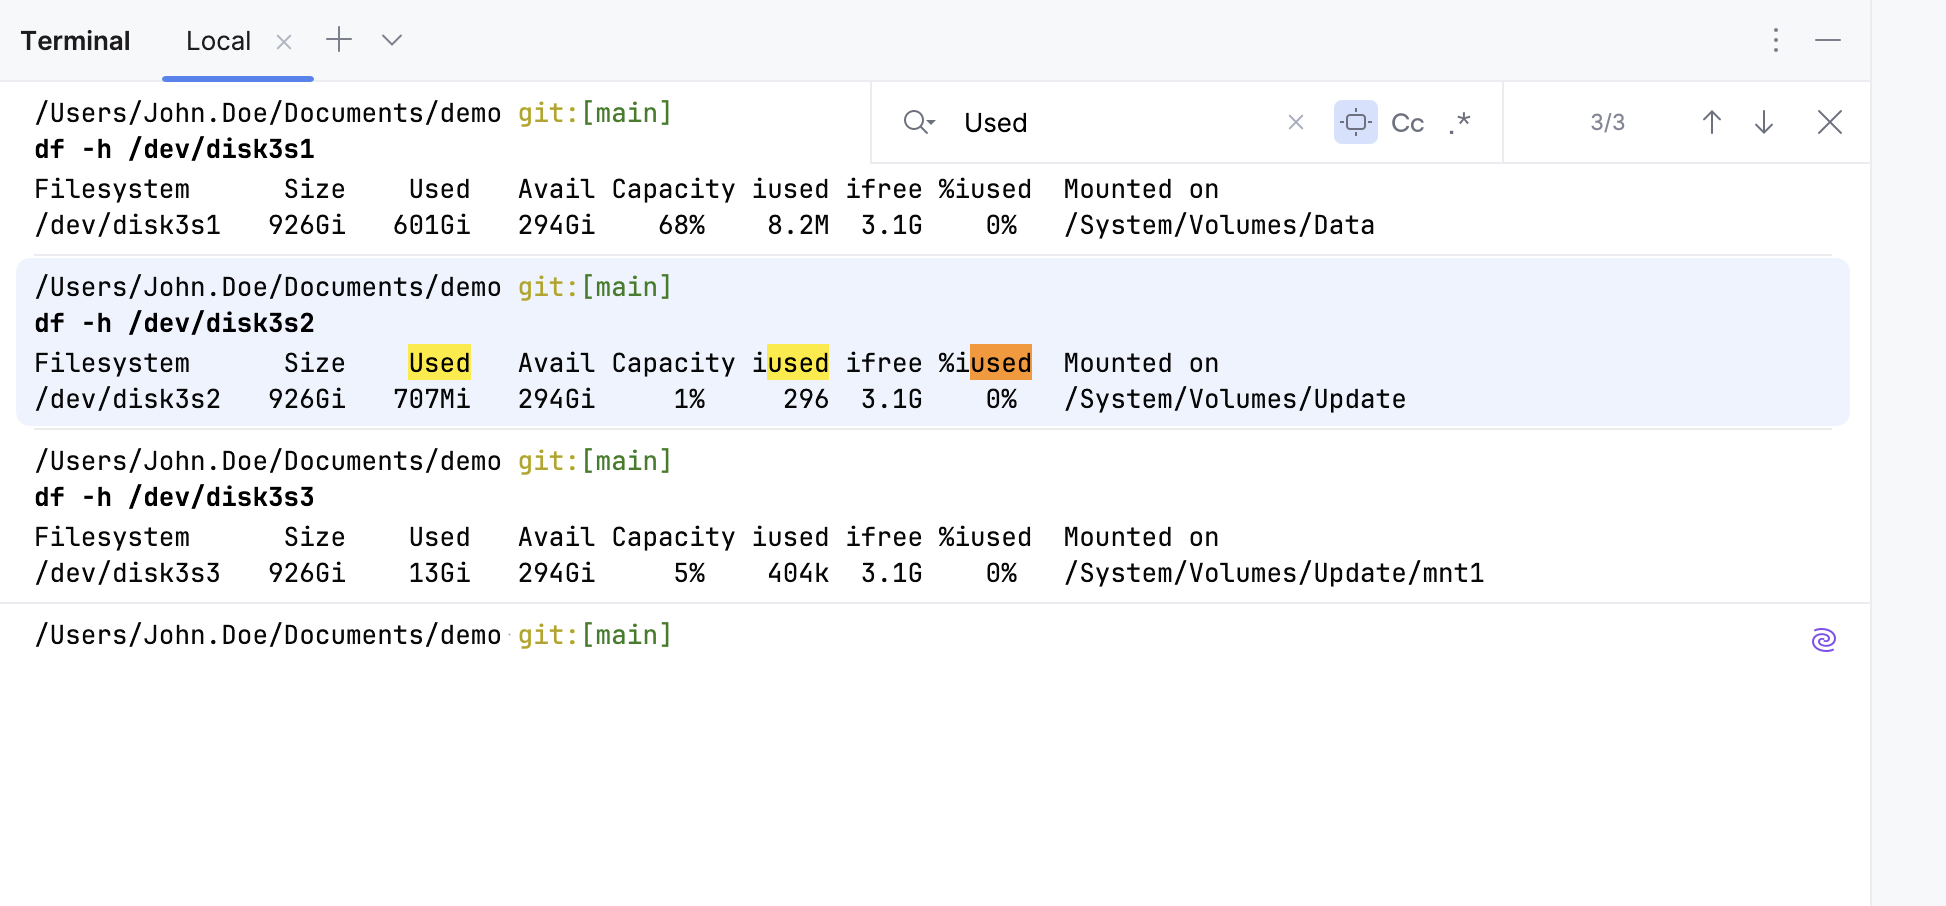Click the search field containing "Used"
The image size is (1946, 906).
pos(1110,122)
